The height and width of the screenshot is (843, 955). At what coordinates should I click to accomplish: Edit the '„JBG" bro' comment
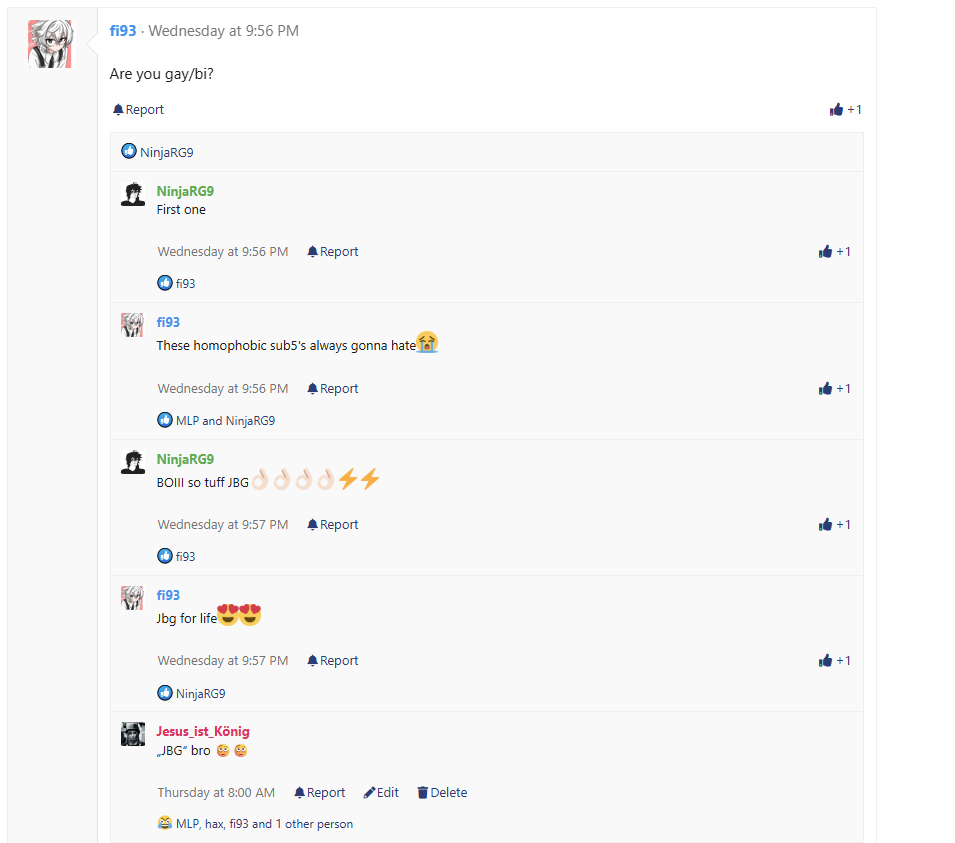pyautogui.click(x=381, y=792)
